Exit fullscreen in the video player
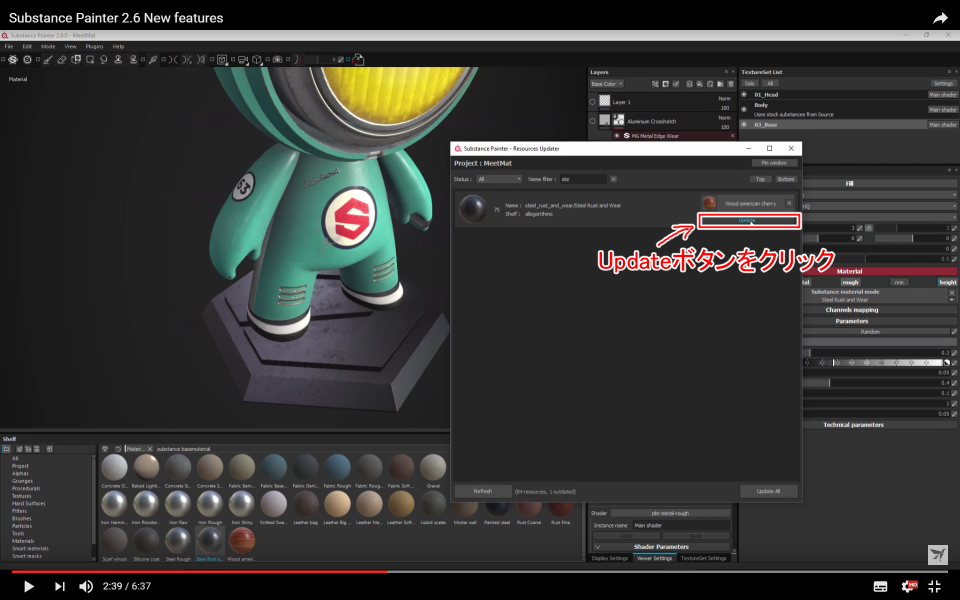Image resolution: width=960 pixels, height=600 pixels. tap(934, 587)
